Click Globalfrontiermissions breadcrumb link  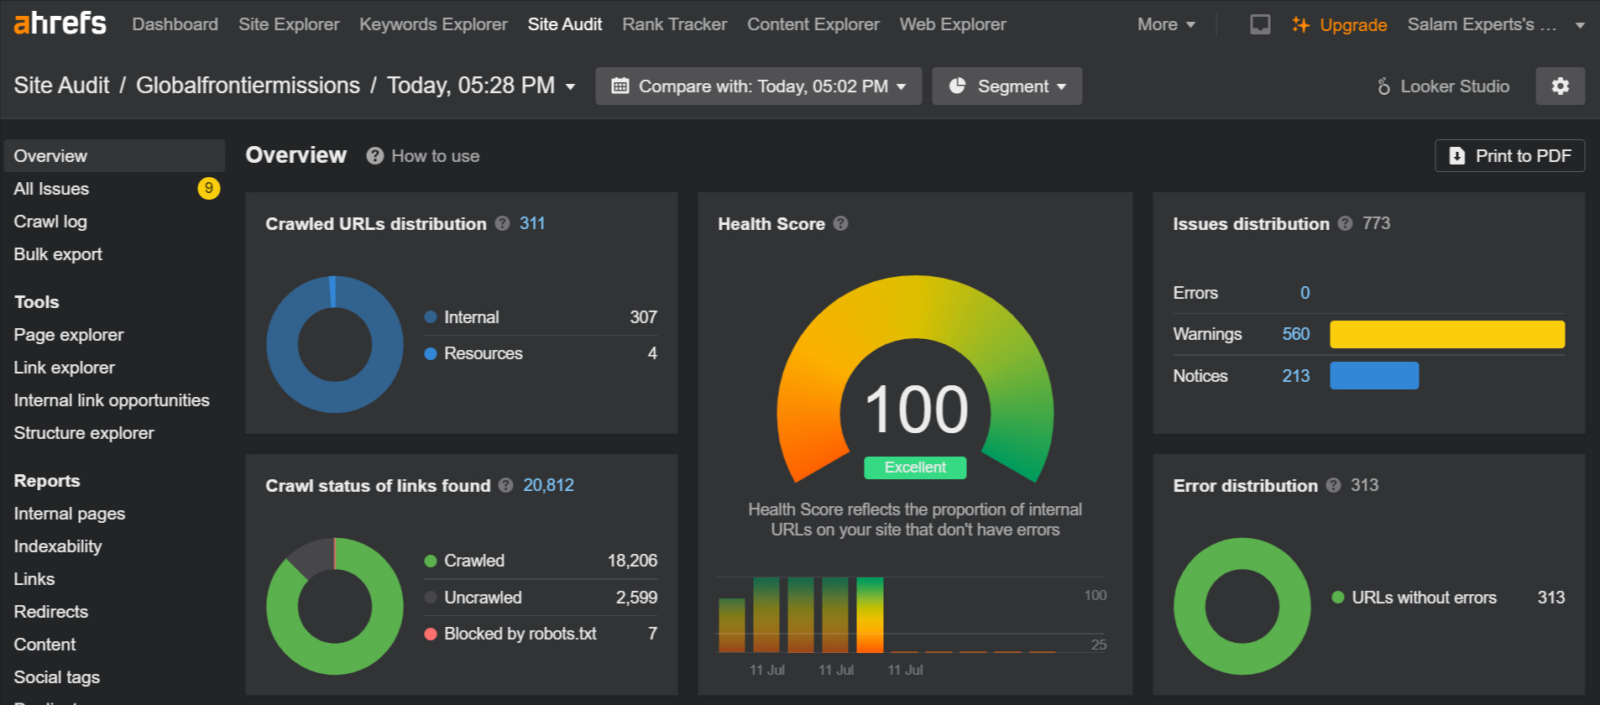248,86
